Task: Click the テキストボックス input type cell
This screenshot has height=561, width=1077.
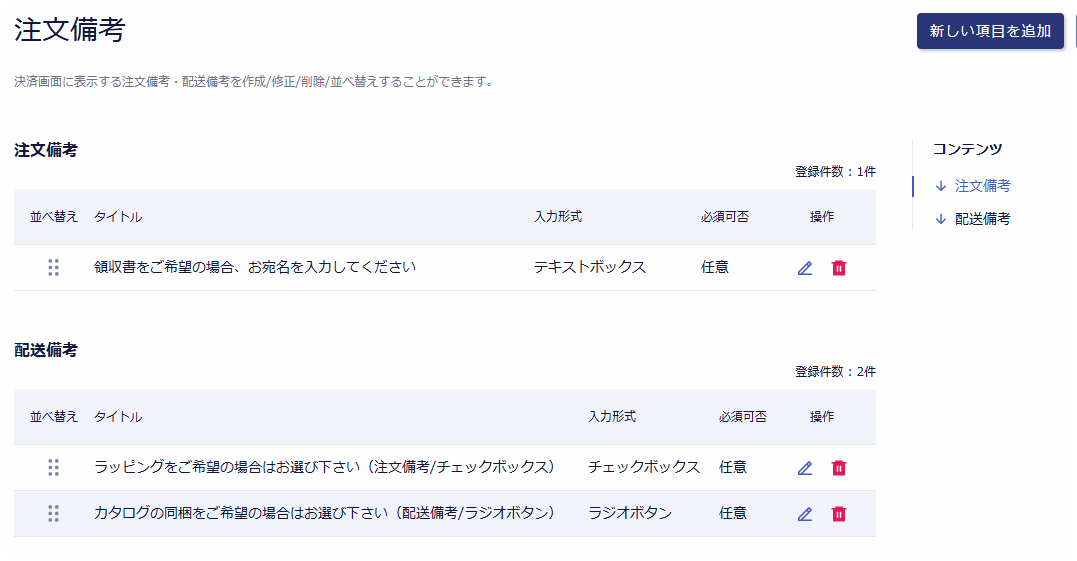Action: point(590,267)
